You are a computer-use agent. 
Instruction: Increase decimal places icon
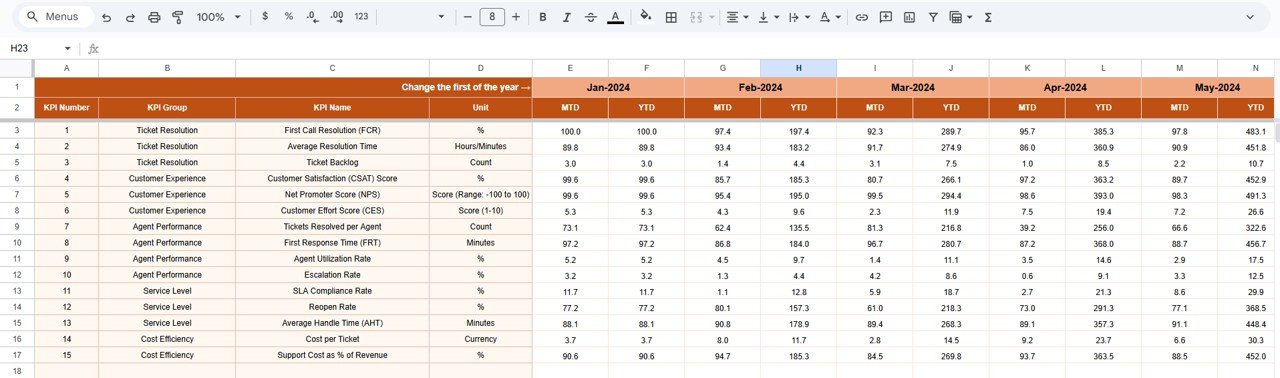point(337,17)
